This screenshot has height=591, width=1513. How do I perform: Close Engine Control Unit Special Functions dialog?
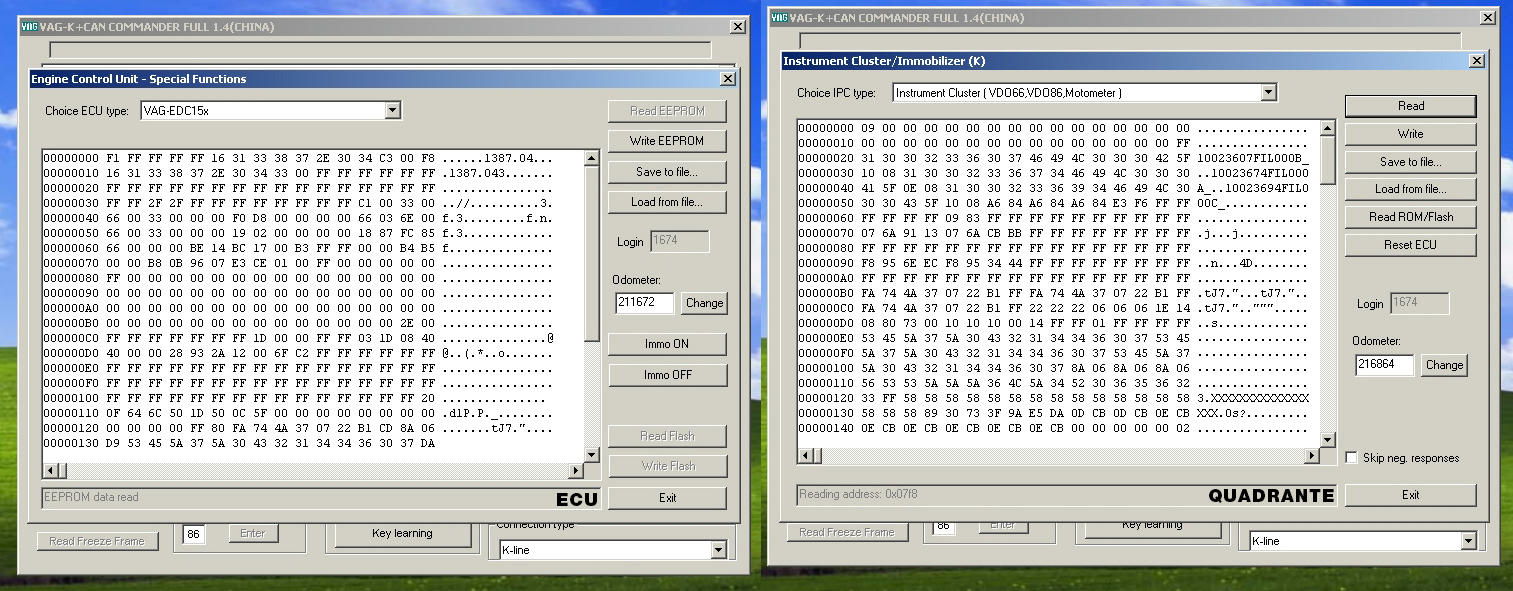pos(727,79)
